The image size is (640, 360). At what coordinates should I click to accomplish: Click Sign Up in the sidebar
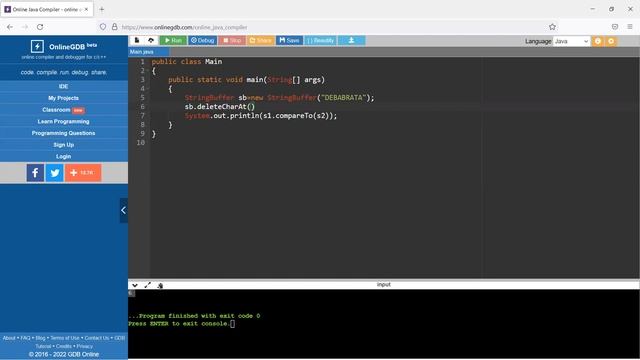tap(63, 145)
